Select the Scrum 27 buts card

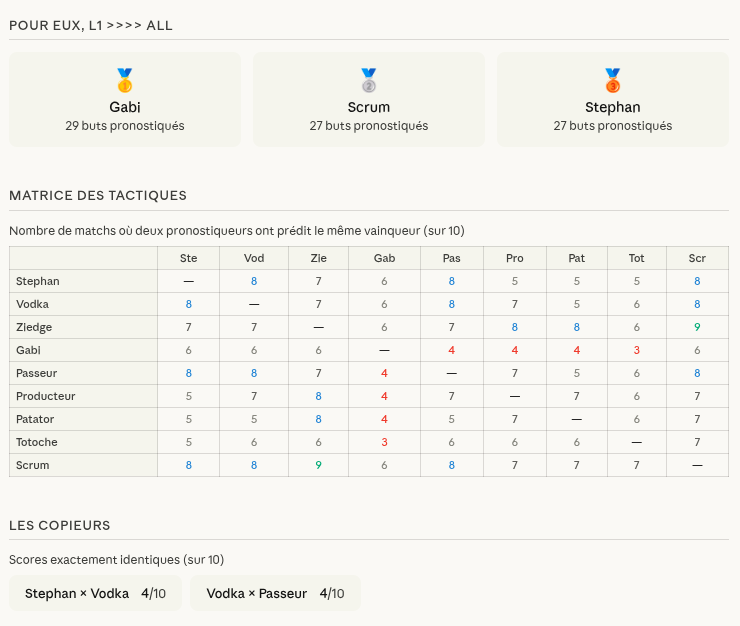tap(369, 100)
